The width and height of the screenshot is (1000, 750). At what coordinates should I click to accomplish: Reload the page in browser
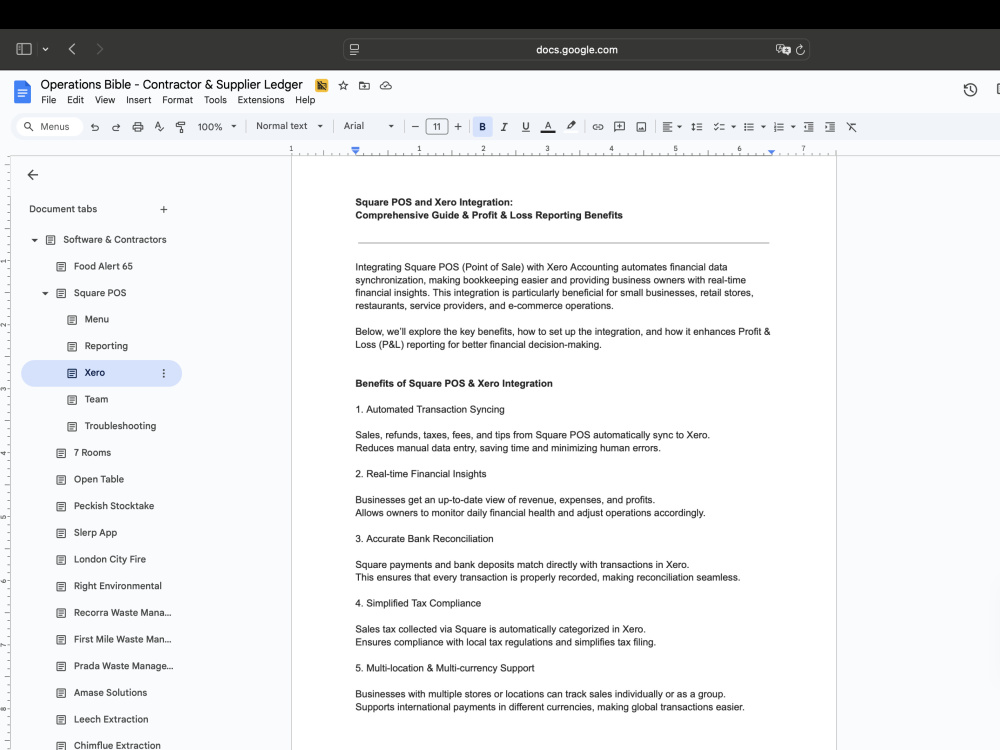[800, 50]
